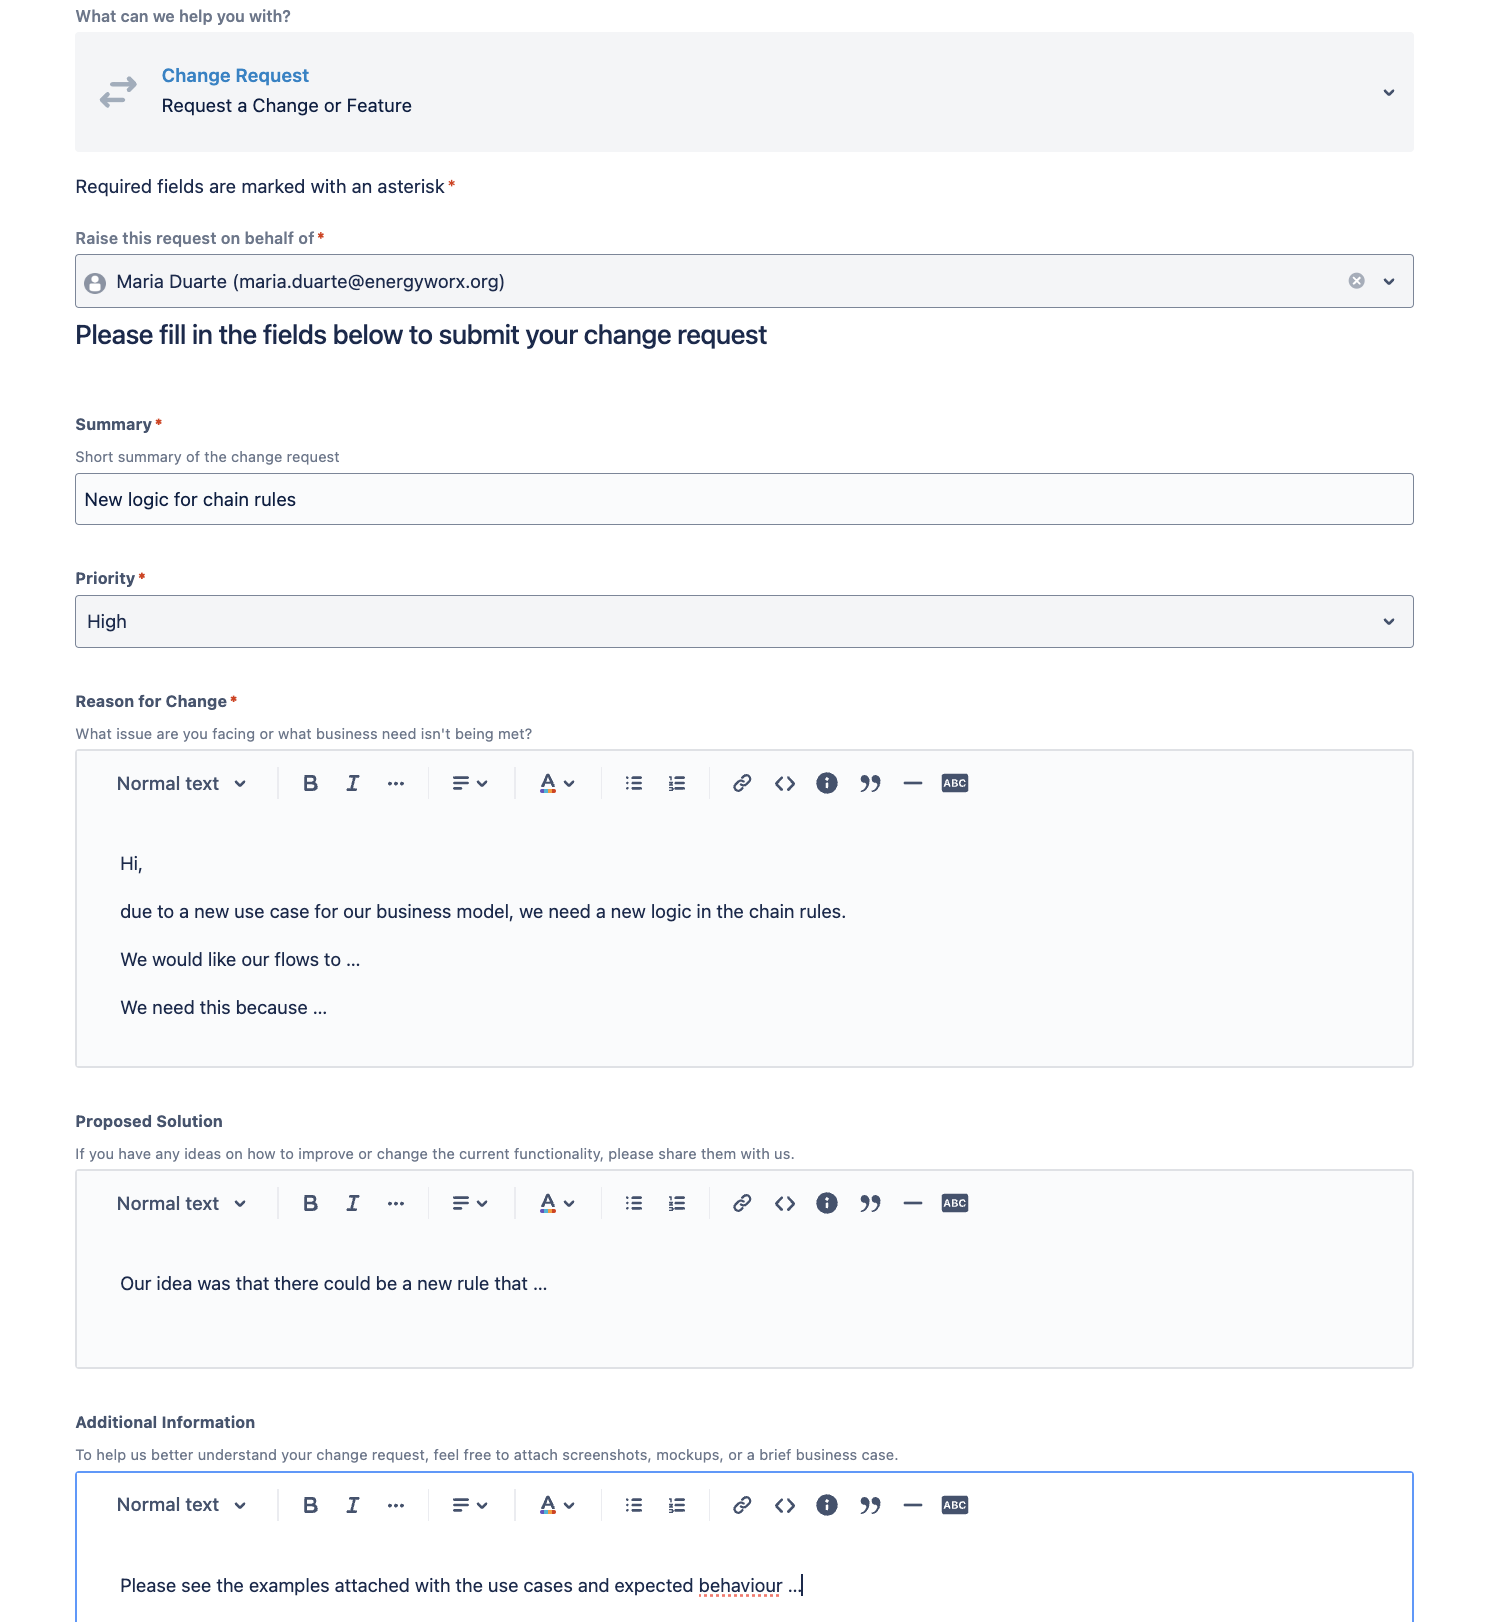Clear Maria Duarte from requester field

coord(1357,281)
